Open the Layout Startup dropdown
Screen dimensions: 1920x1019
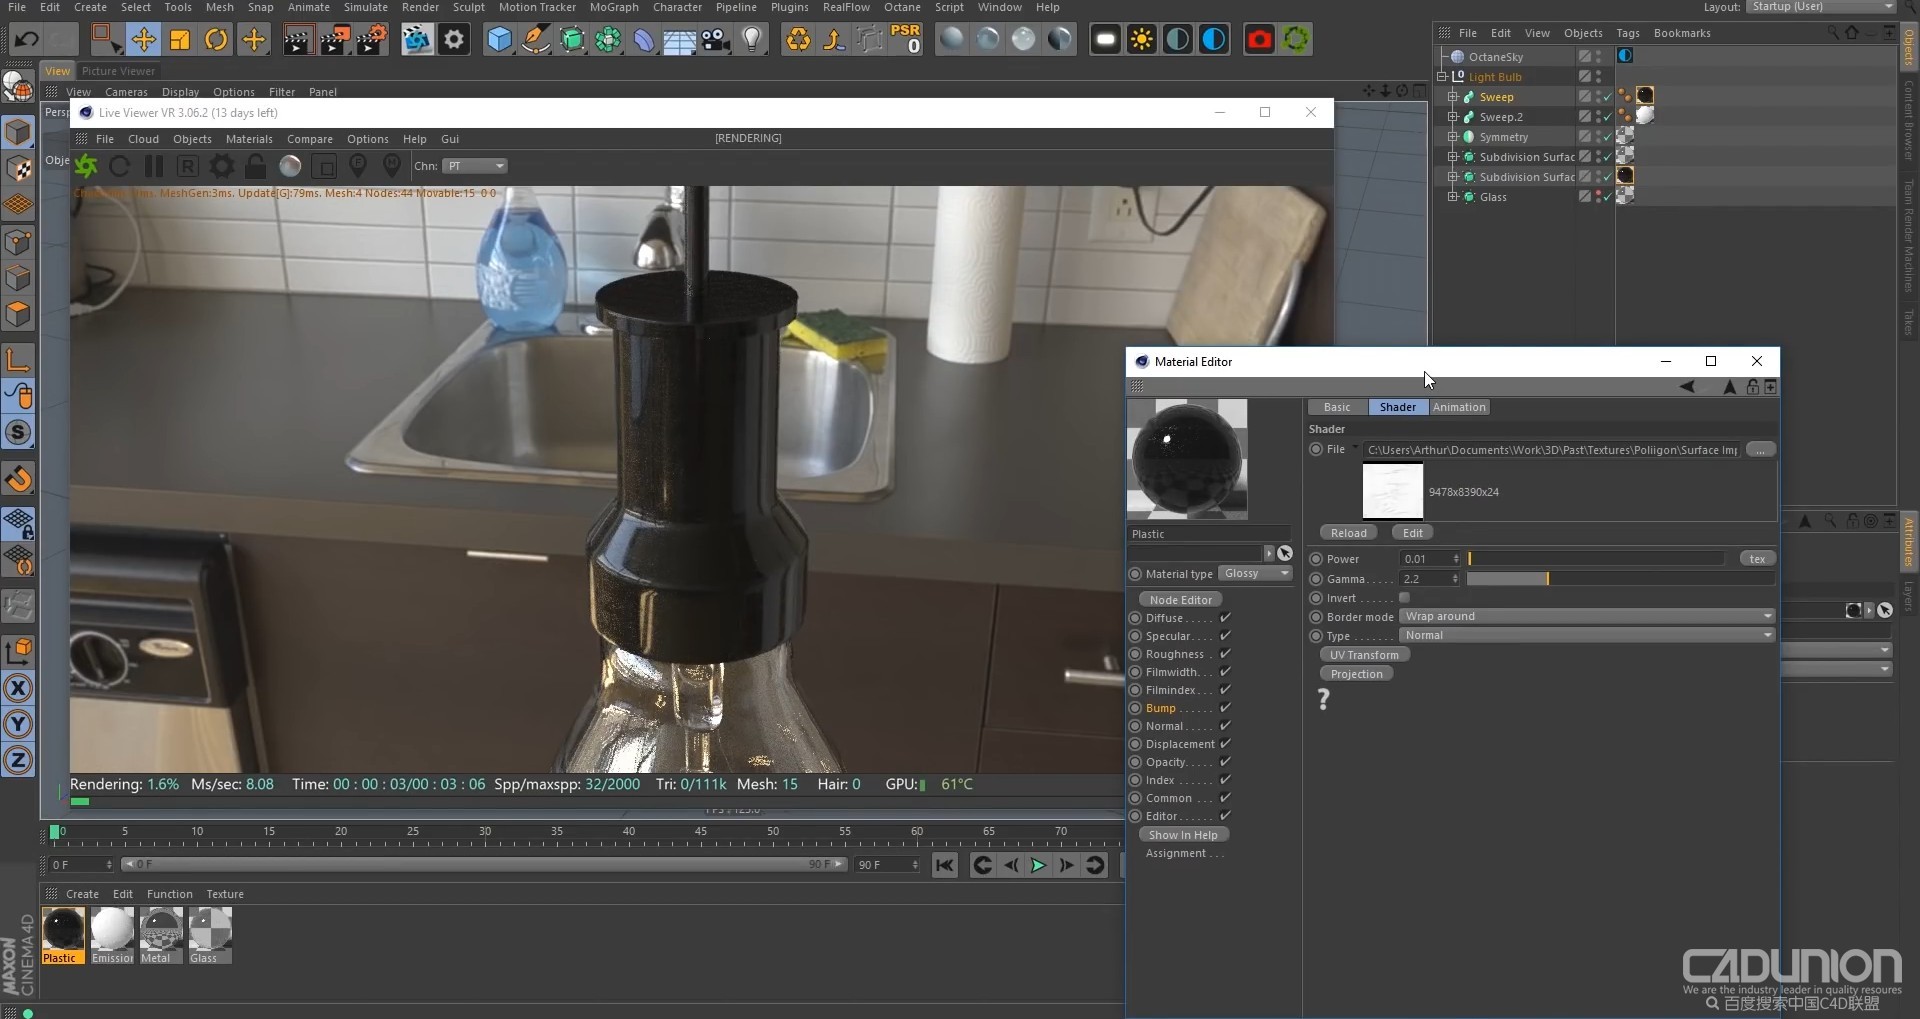coord(1820,6)
